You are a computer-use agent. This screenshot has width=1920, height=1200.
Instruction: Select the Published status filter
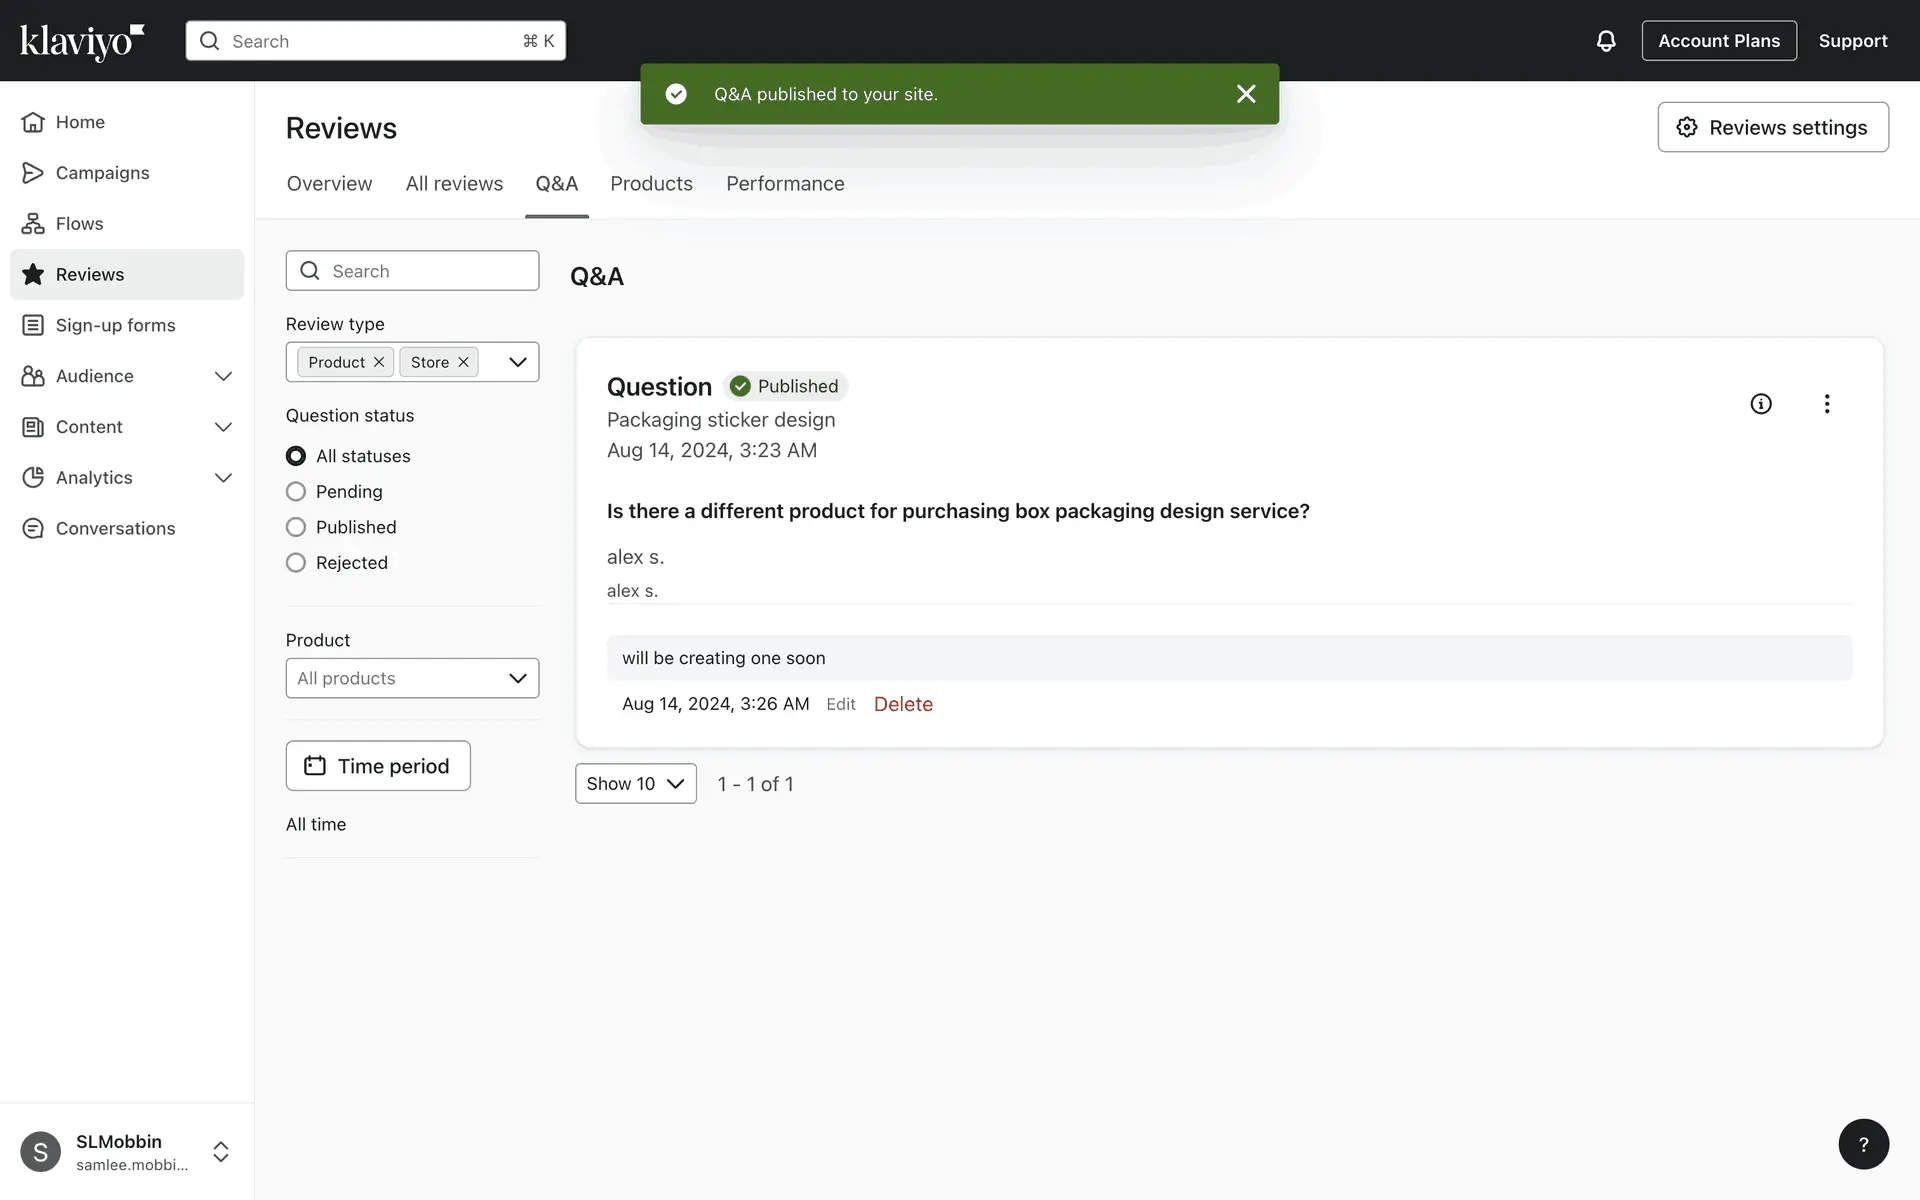click(296, 527)
